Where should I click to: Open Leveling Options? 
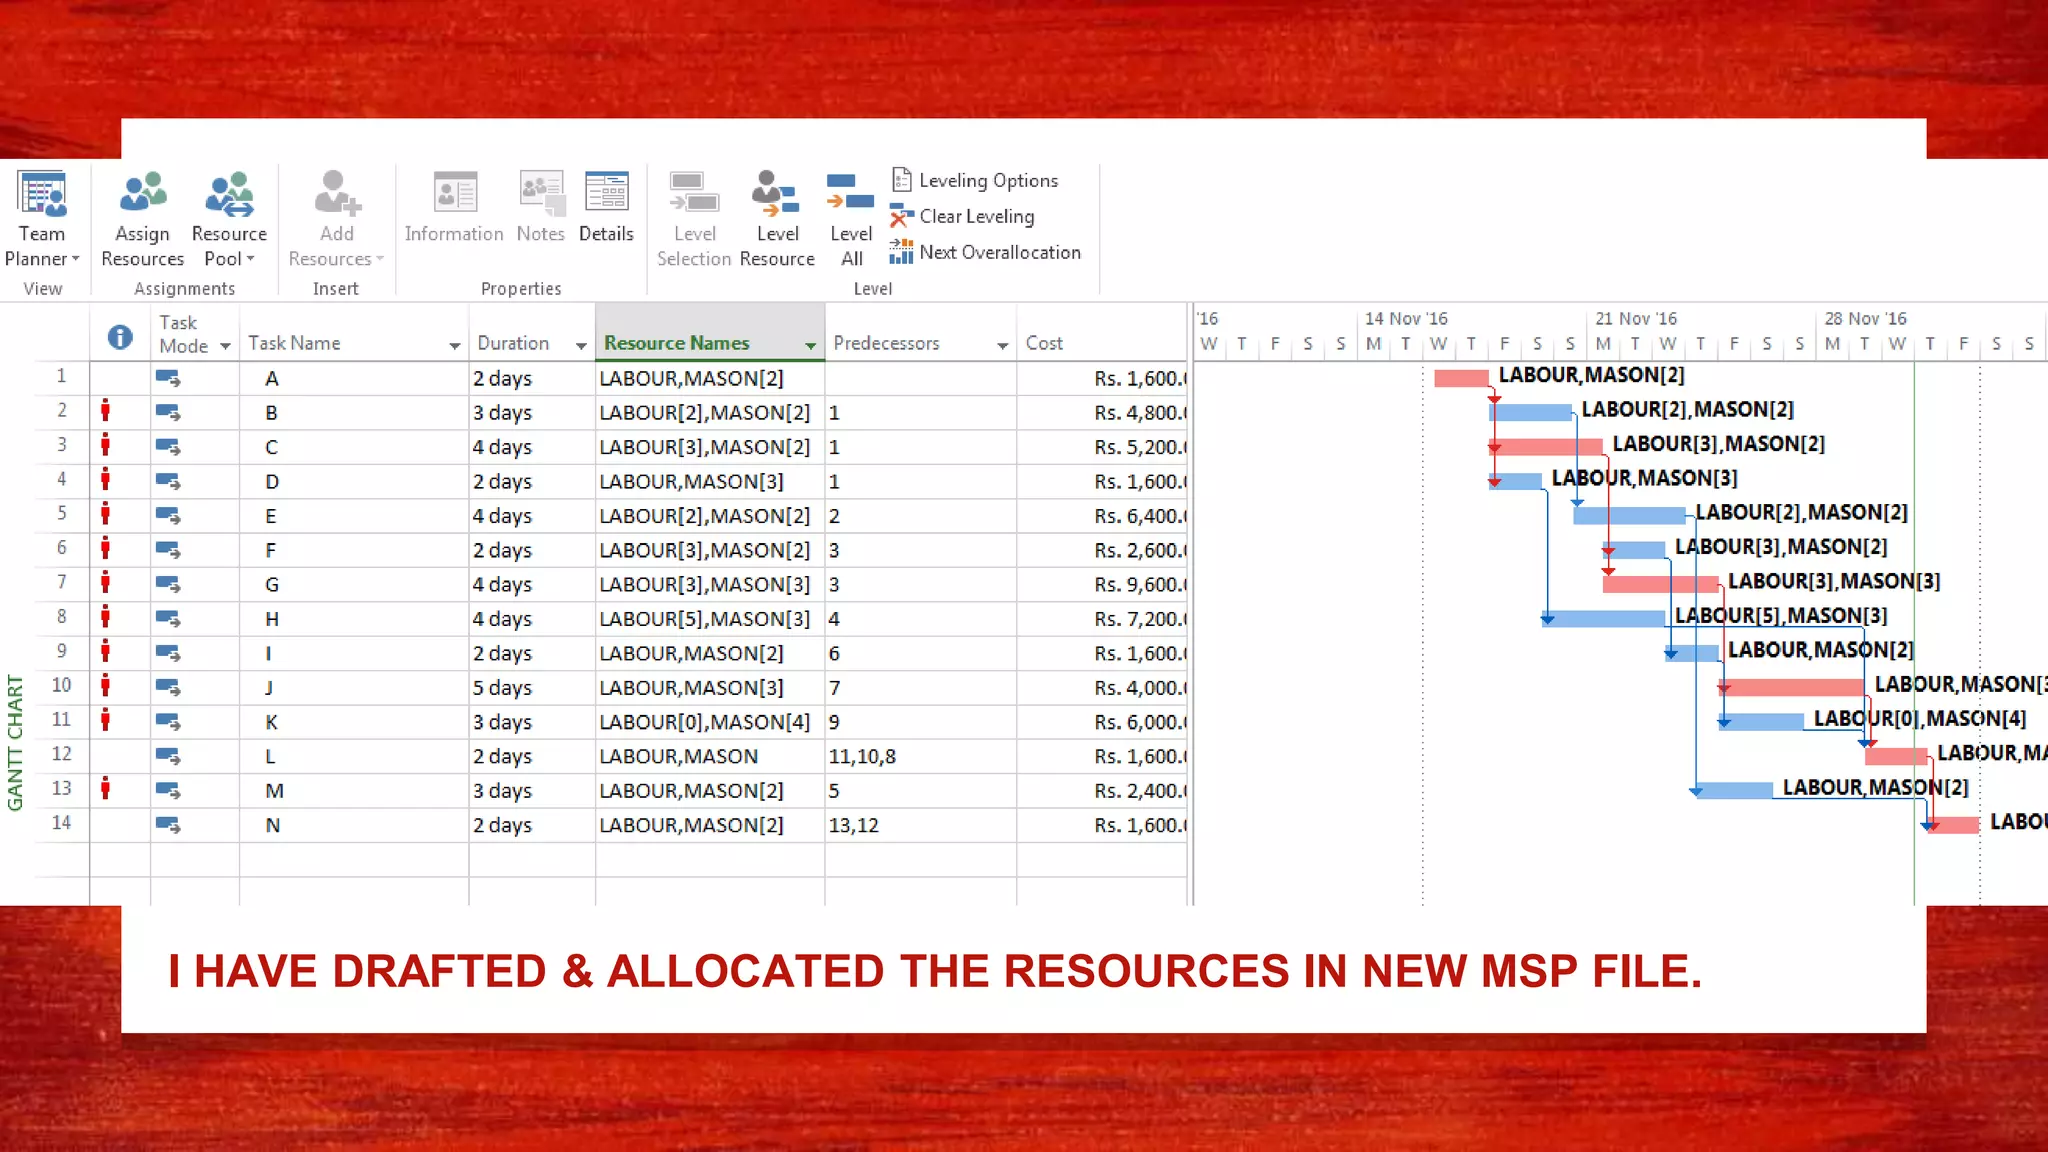click(x=975, y=180)
